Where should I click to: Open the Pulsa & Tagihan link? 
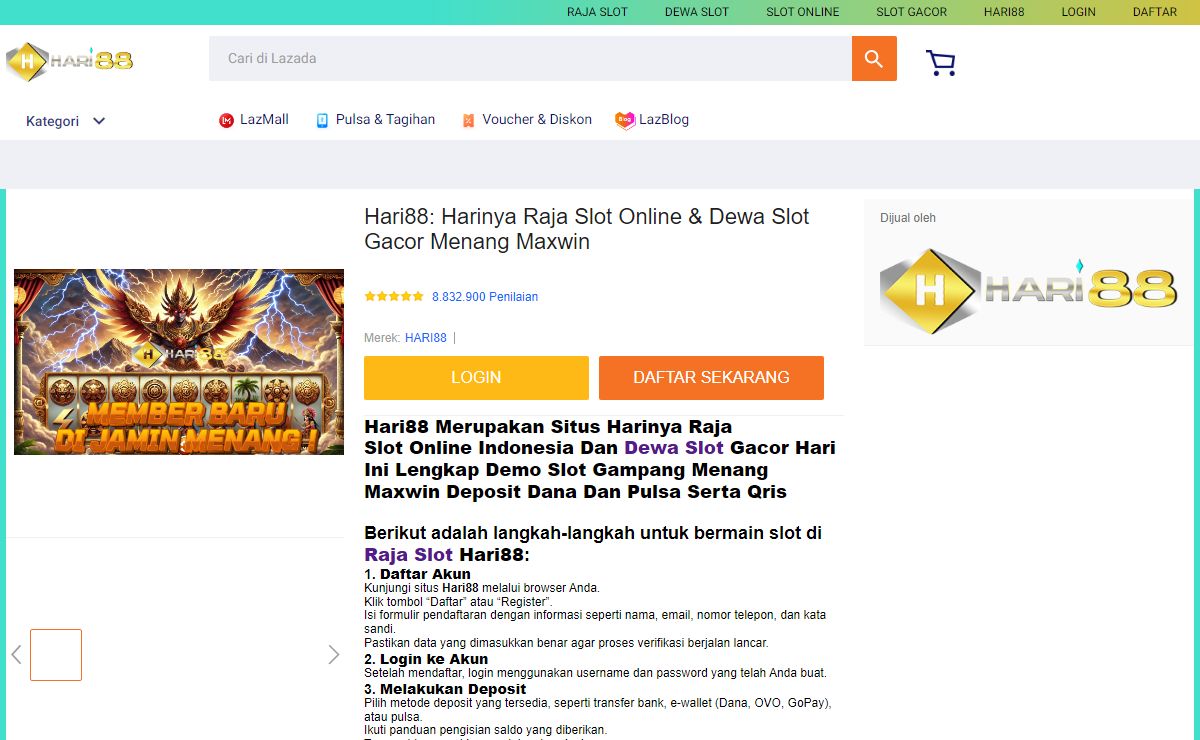385,120
